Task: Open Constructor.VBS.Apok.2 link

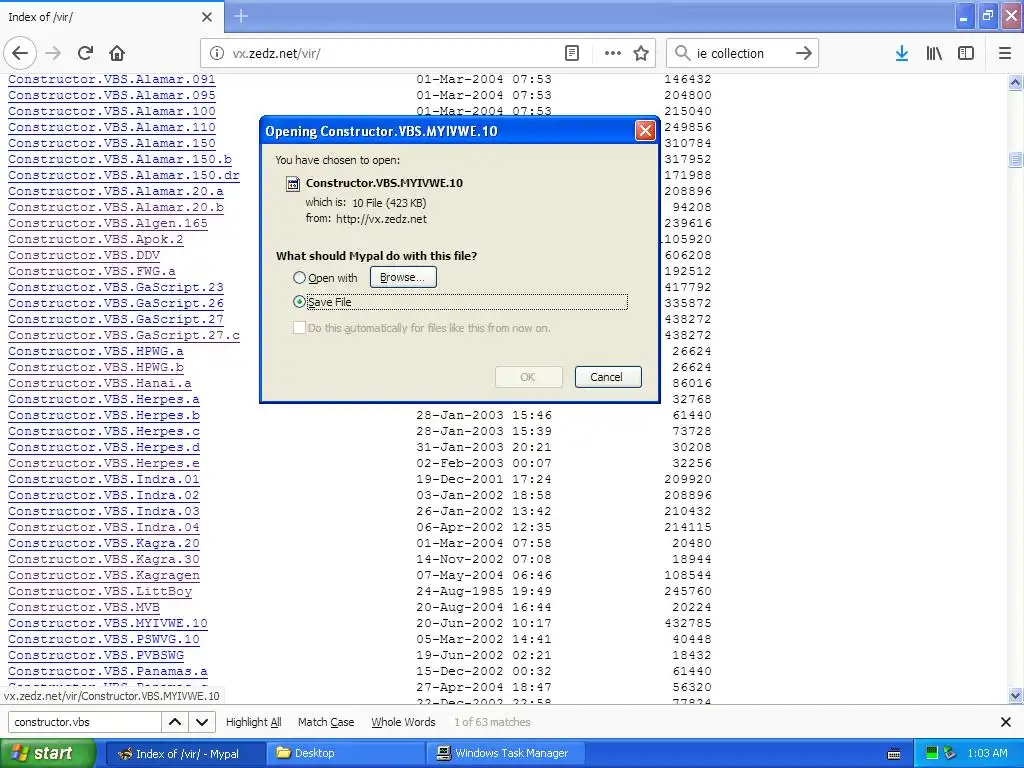Action: point(95,239)
